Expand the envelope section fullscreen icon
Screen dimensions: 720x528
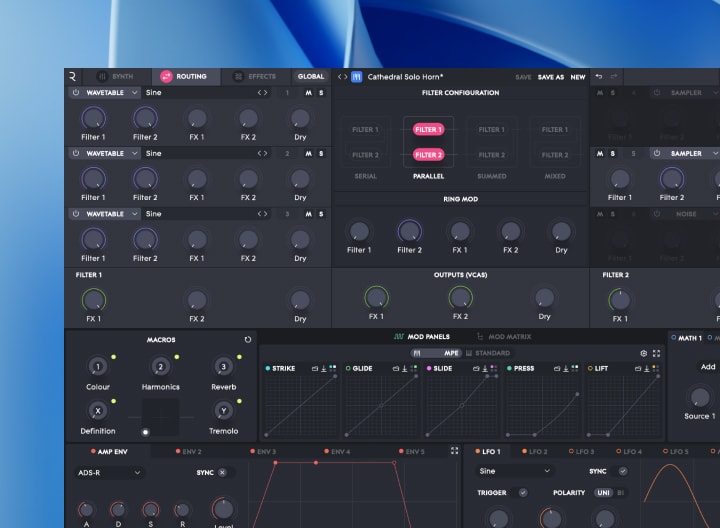coord(455,451)
